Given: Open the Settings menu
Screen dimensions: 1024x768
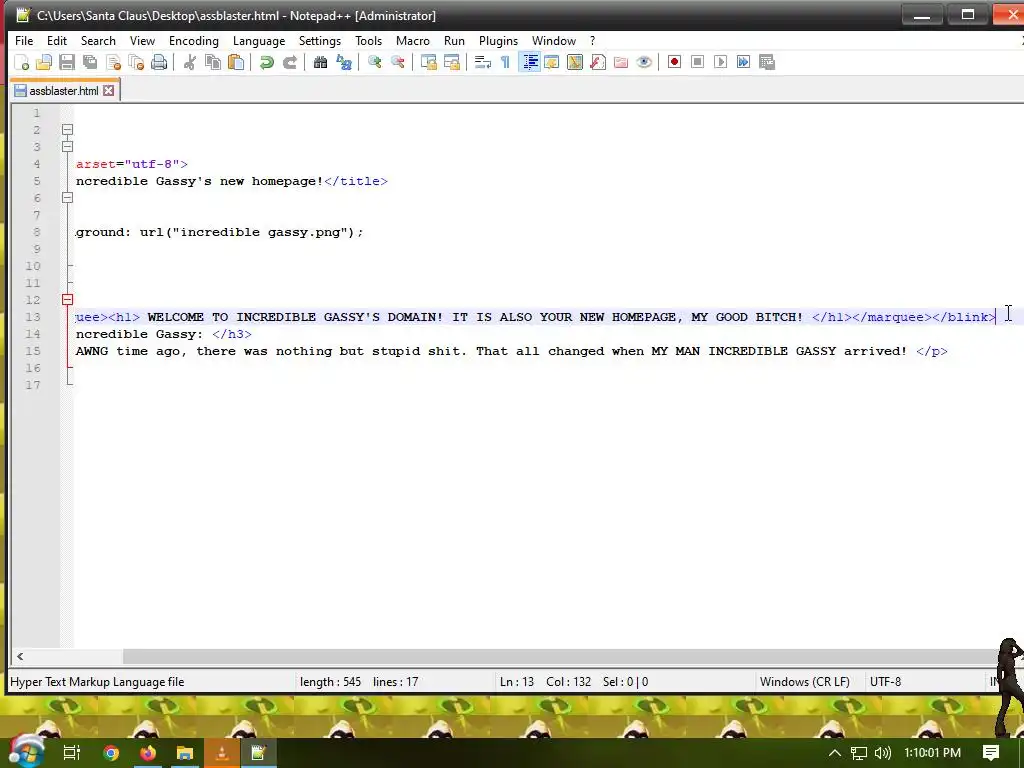Looking at the screenshot, I should click(x=320, y=40).
